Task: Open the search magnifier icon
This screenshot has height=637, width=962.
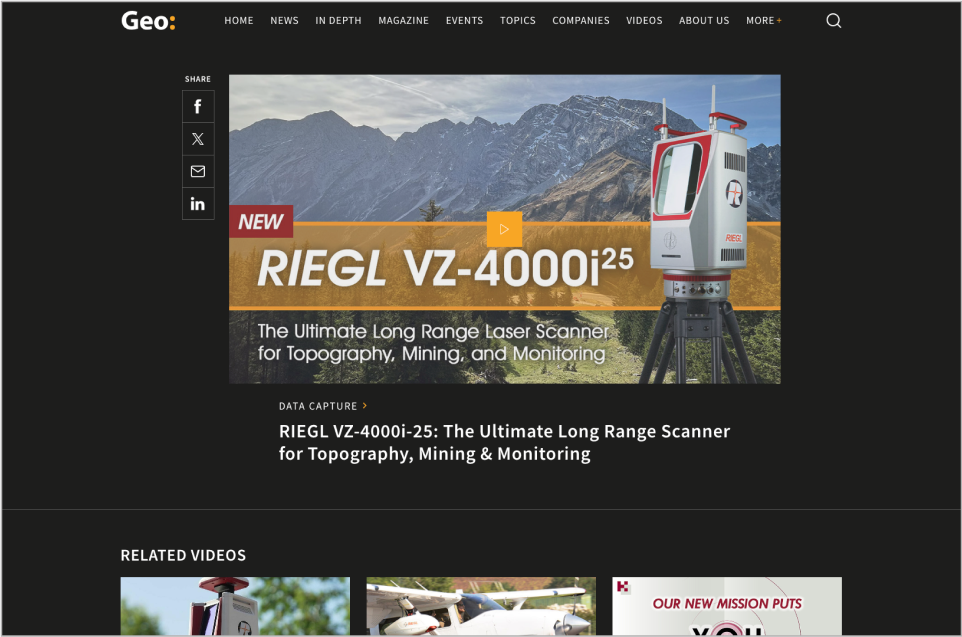Action: click(833, 21)
